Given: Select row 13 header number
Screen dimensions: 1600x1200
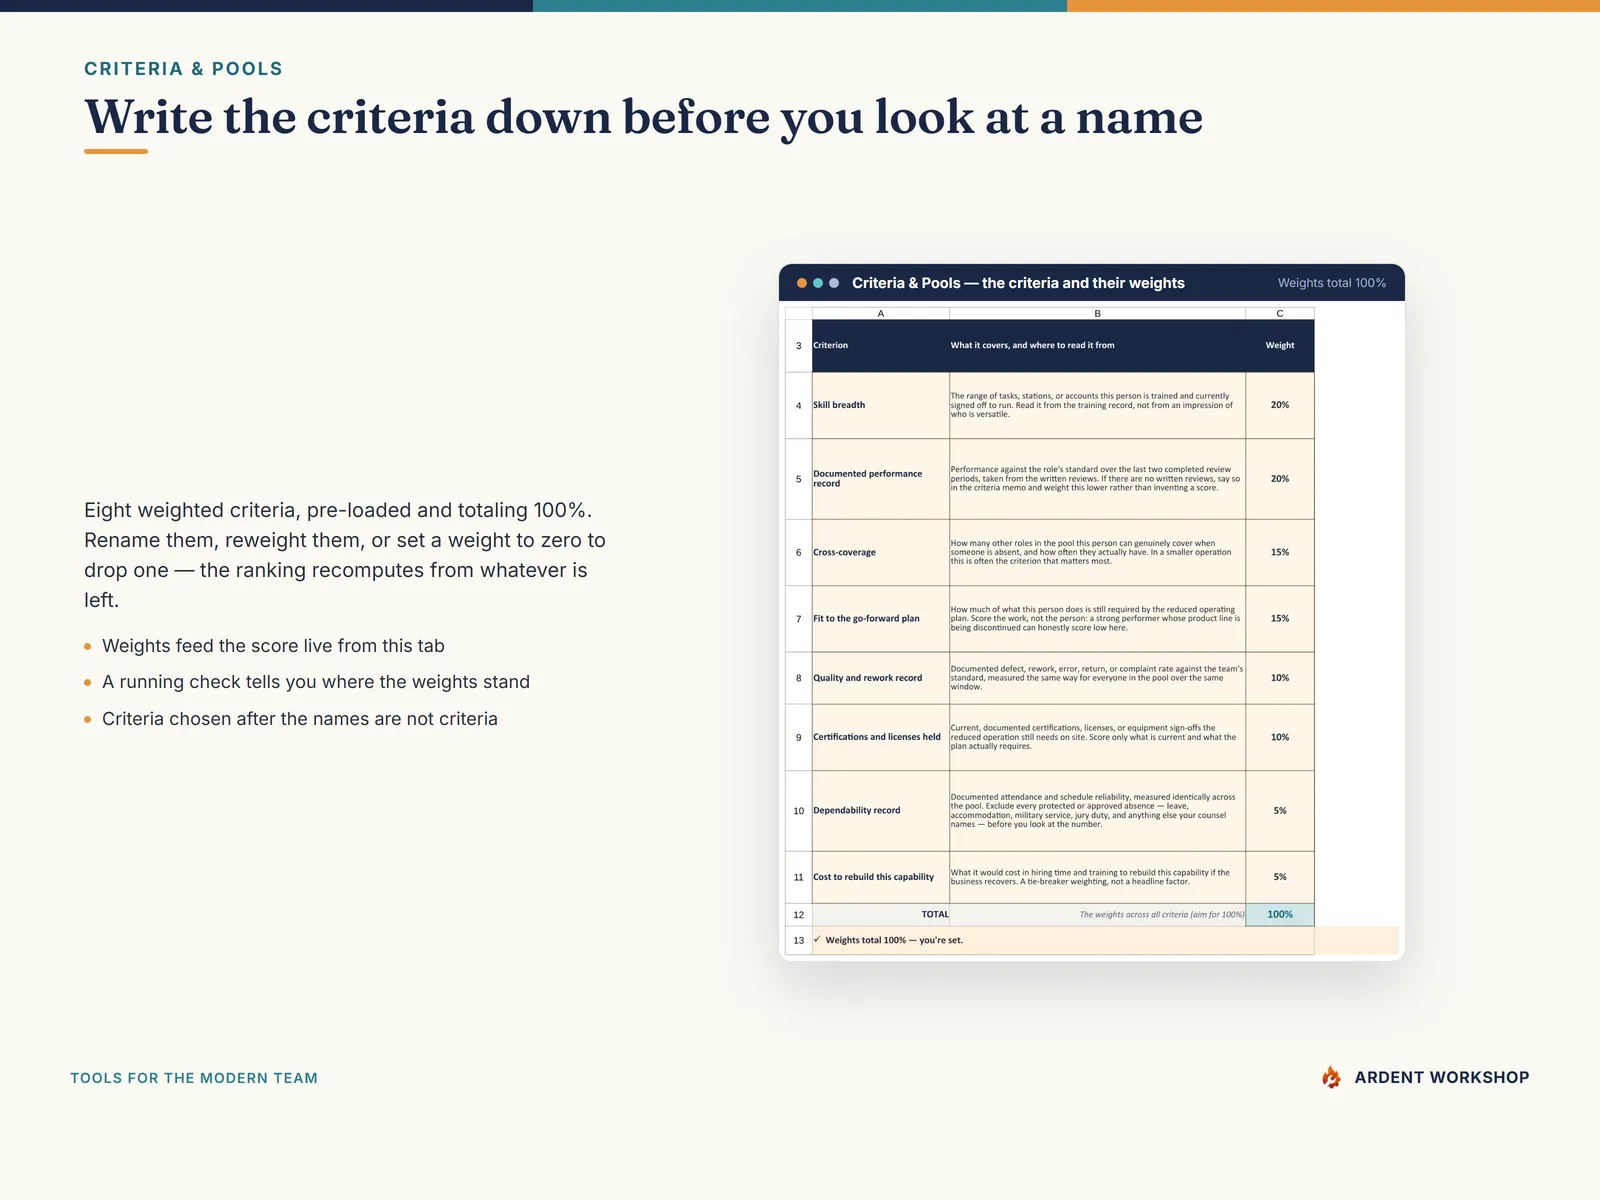Looking at the screenshot, I should point(798,940).
